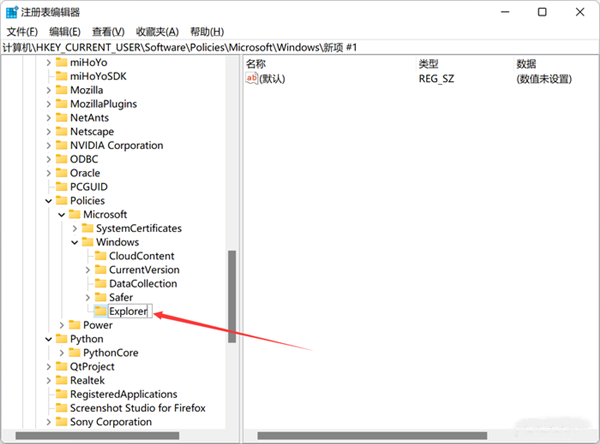Click the folder icon next to PCGUID
Viewport: 600px width, 444px height.
[x=60, y=187]
